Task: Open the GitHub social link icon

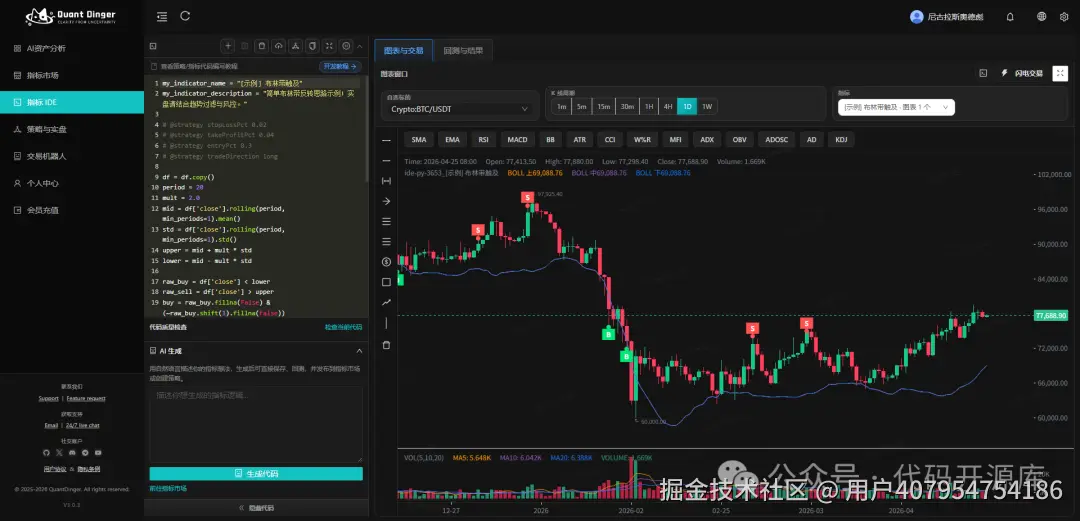Action: tap(46, 453)
